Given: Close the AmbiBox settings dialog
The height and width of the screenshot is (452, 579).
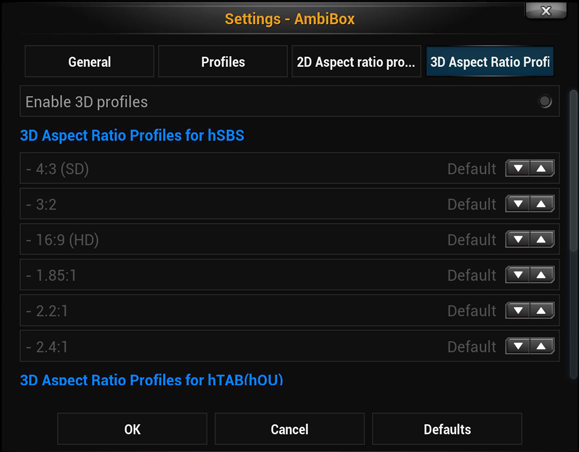Looking at the screenshot, I should coord(546,10).
